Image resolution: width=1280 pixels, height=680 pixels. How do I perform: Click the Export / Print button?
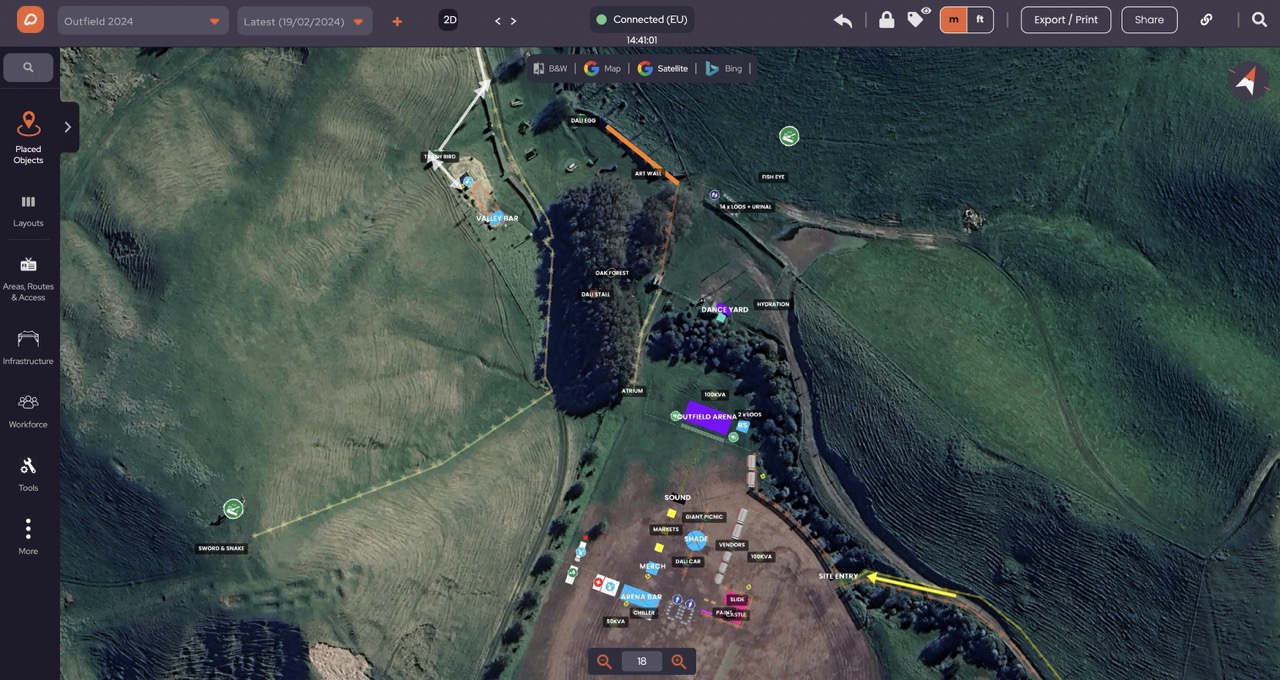click(x=1066, y=20)
